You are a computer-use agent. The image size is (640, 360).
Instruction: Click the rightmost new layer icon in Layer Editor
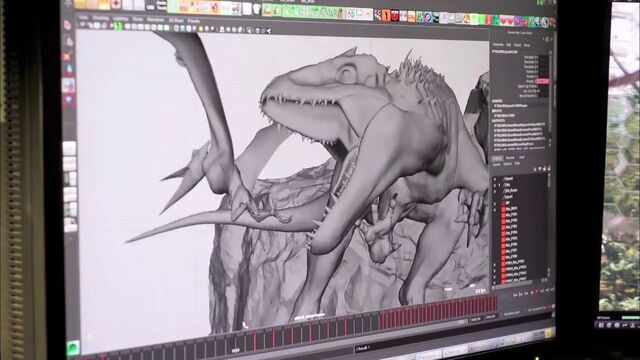549,168
